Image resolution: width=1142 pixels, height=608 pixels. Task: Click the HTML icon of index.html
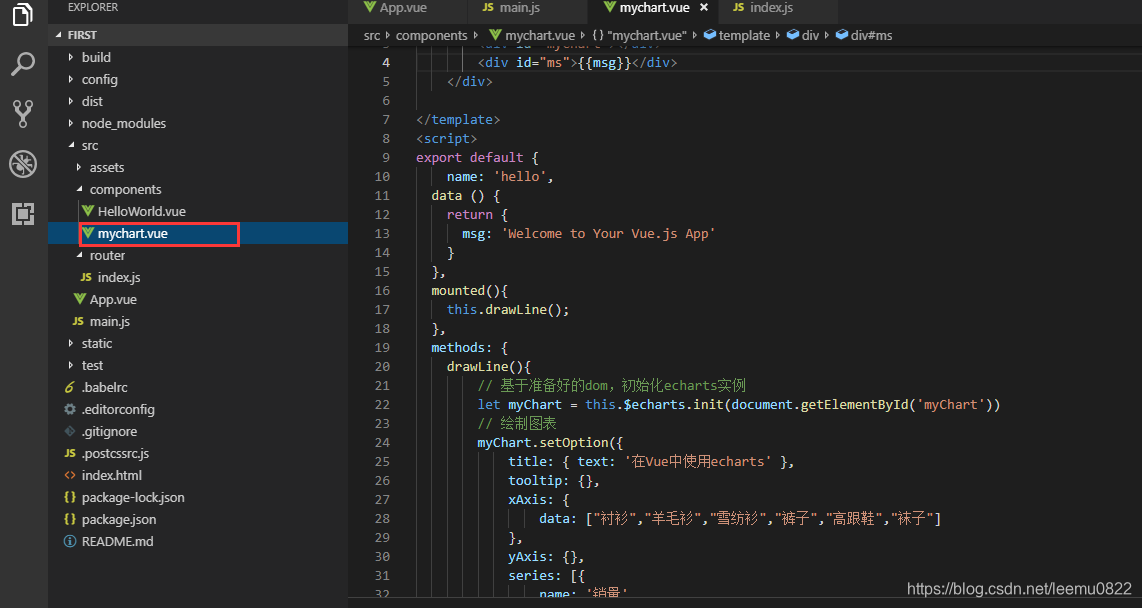tap(70, 475)
